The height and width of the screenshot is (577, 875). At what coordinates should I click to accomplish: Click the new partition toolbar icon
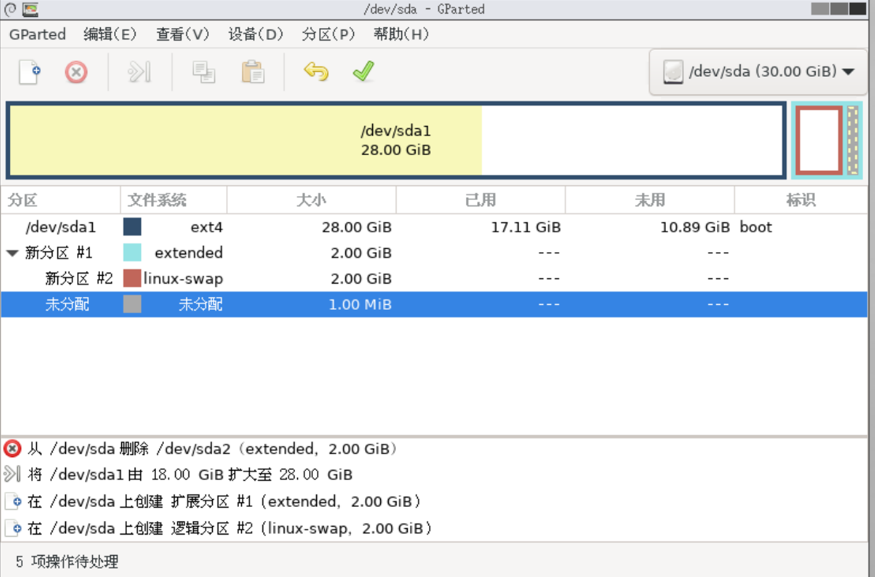pyautogui.click(x=30, y=73)
